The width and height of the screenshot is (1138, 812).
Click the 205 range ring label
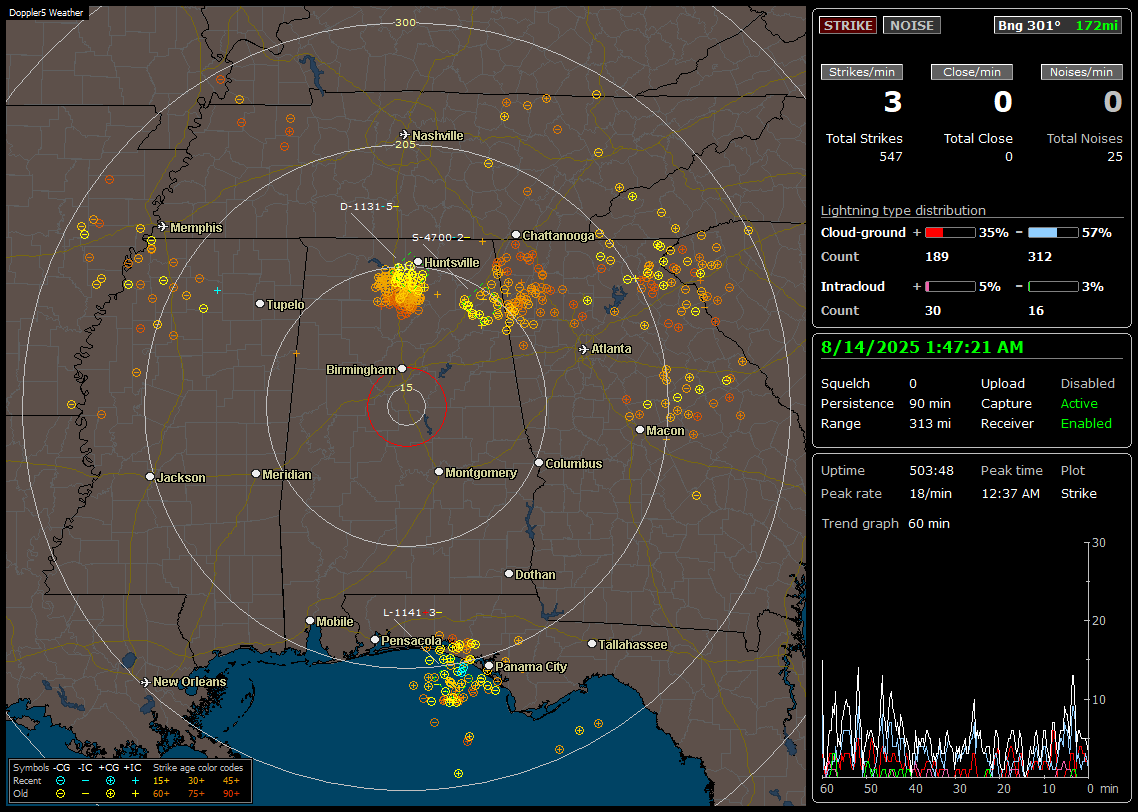coord(406,144)
